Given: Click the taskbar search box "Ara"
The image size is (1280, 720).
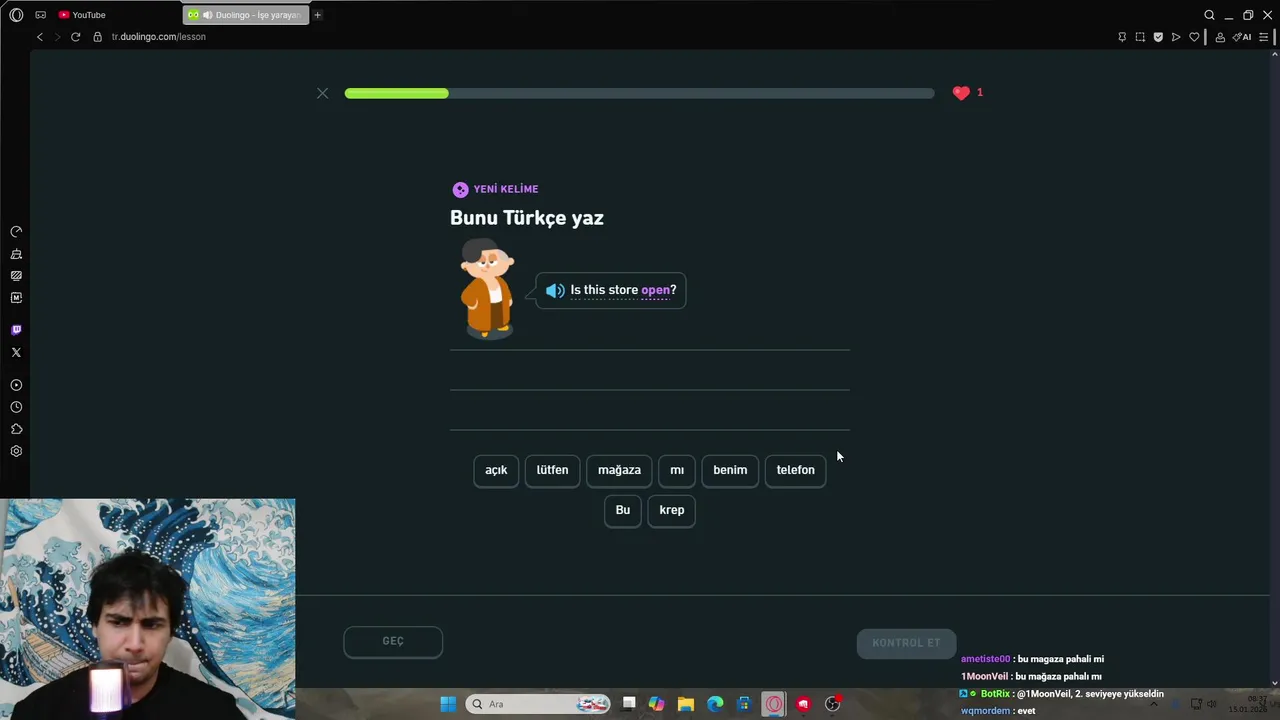Looking at the screenshot, I should point(538,704).
